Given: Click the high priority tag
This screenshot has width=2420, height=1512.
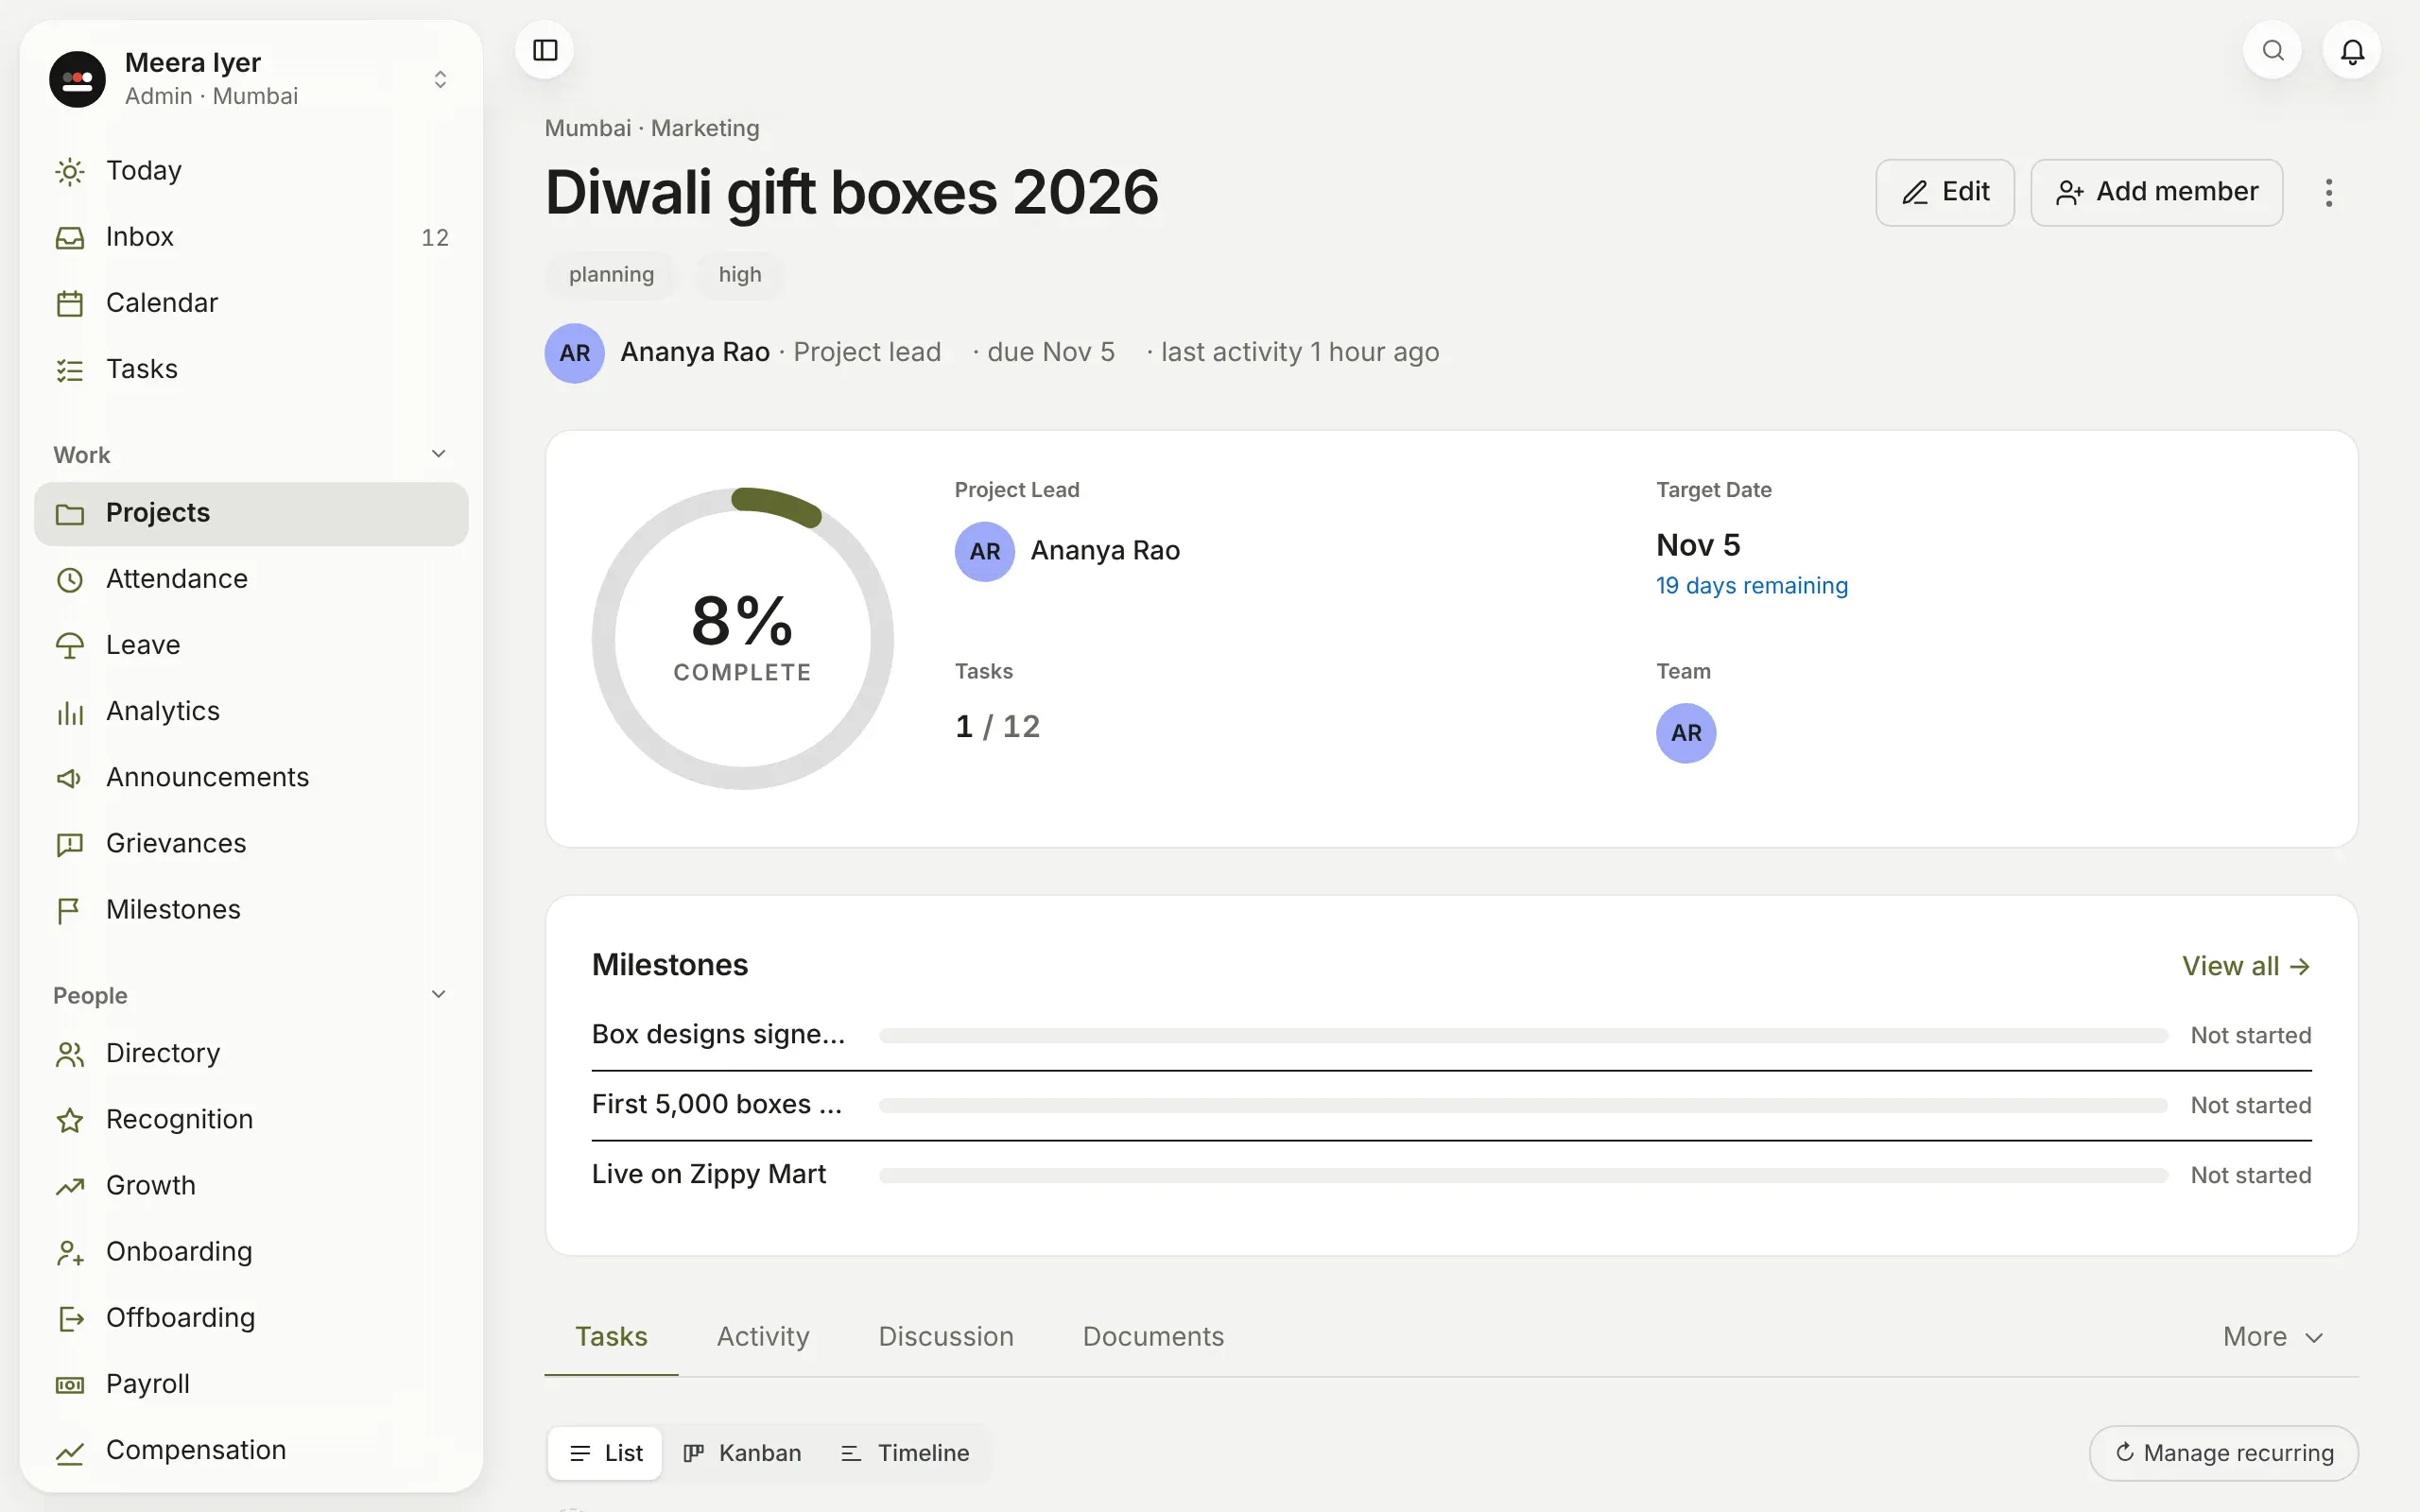Looking at the screenshot, I should pos(740,275).
